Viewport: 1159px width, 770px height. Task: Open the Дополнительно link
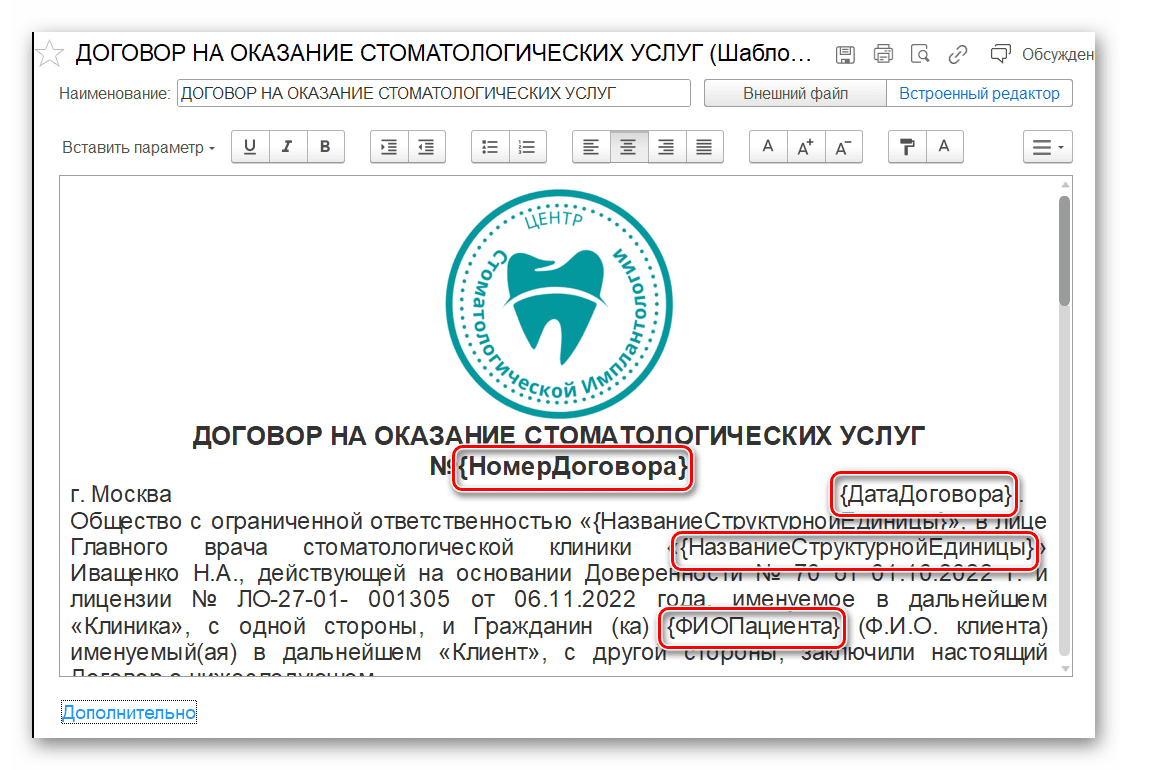pyautogui.click(x=129, y=712)
